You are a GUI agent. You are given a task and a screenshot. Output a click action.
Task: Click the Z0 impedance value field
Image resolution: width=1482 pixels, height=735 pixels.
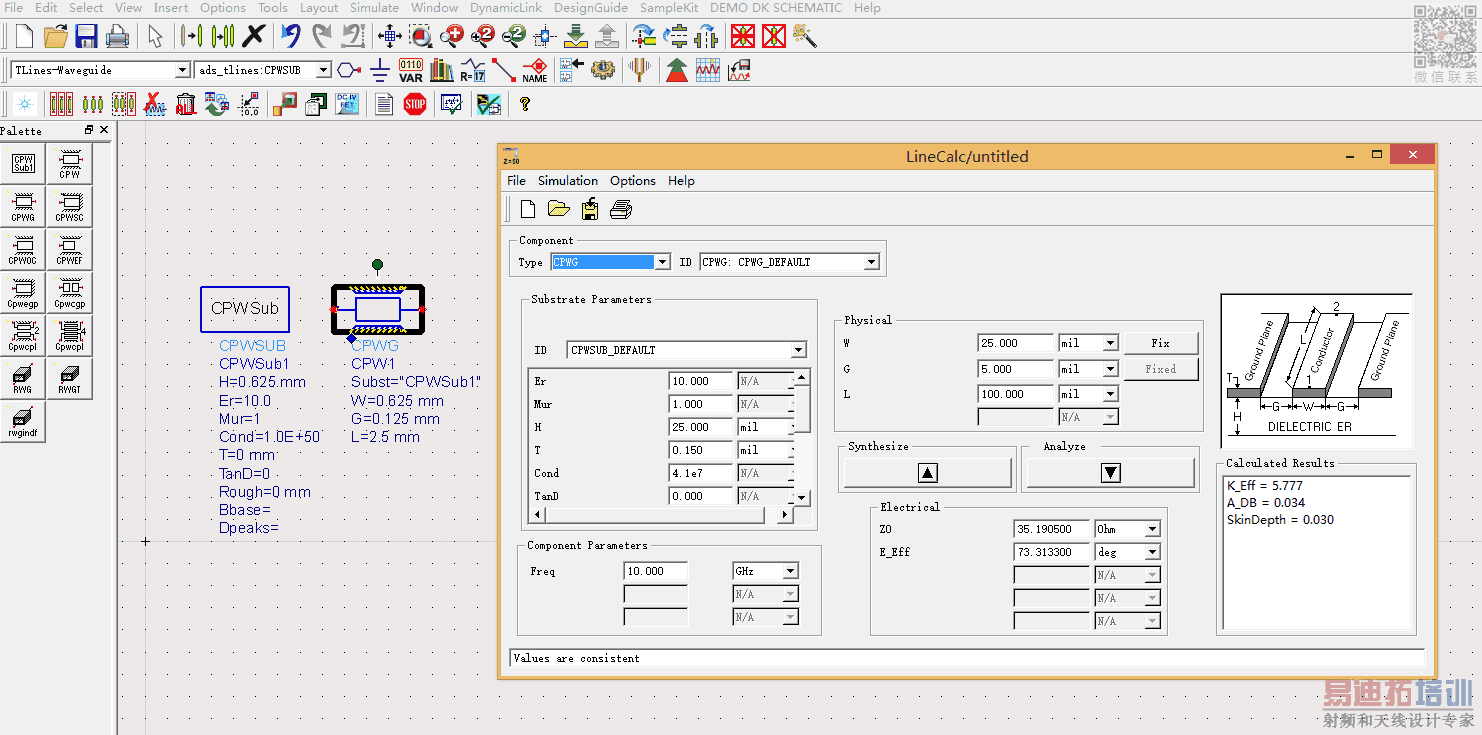(x=1050, y=529)
